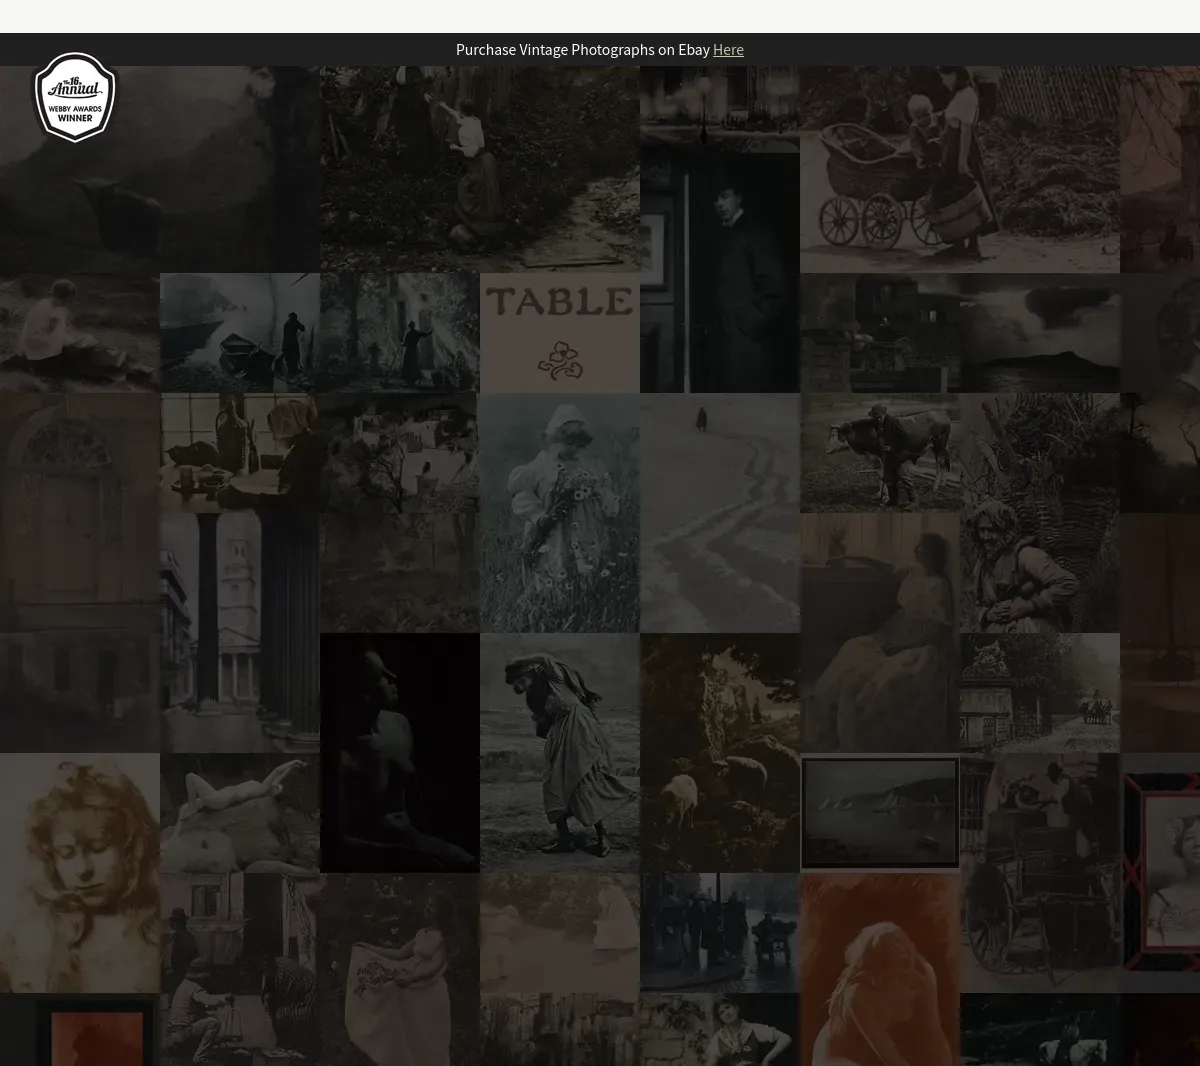The width and height of the screenshot is (1200, 1066).
Task: View the nude silhouette on black photo
Action: click(400, 753)
